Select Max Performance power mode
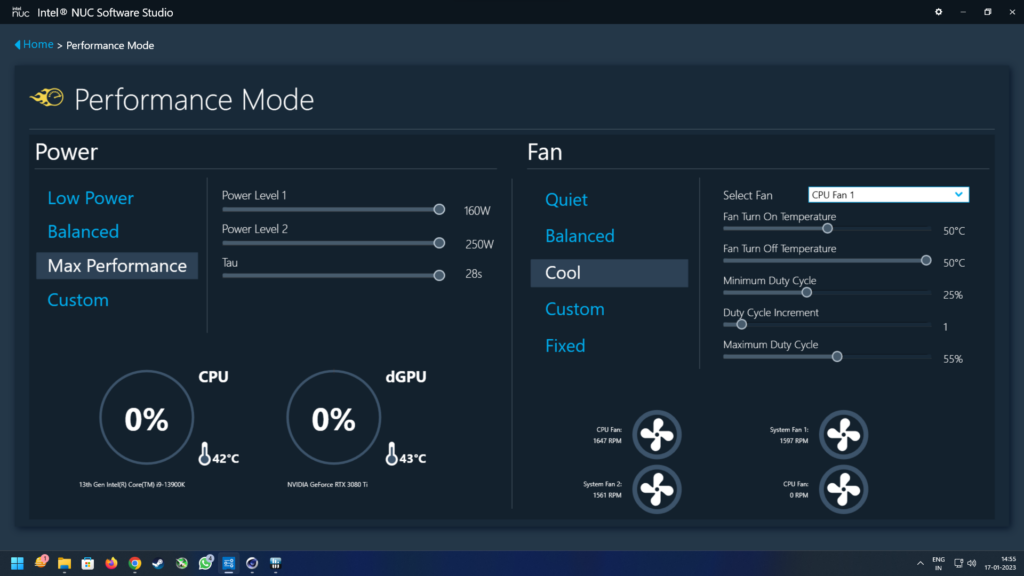1024x576 pixels. tap(117, 266)
